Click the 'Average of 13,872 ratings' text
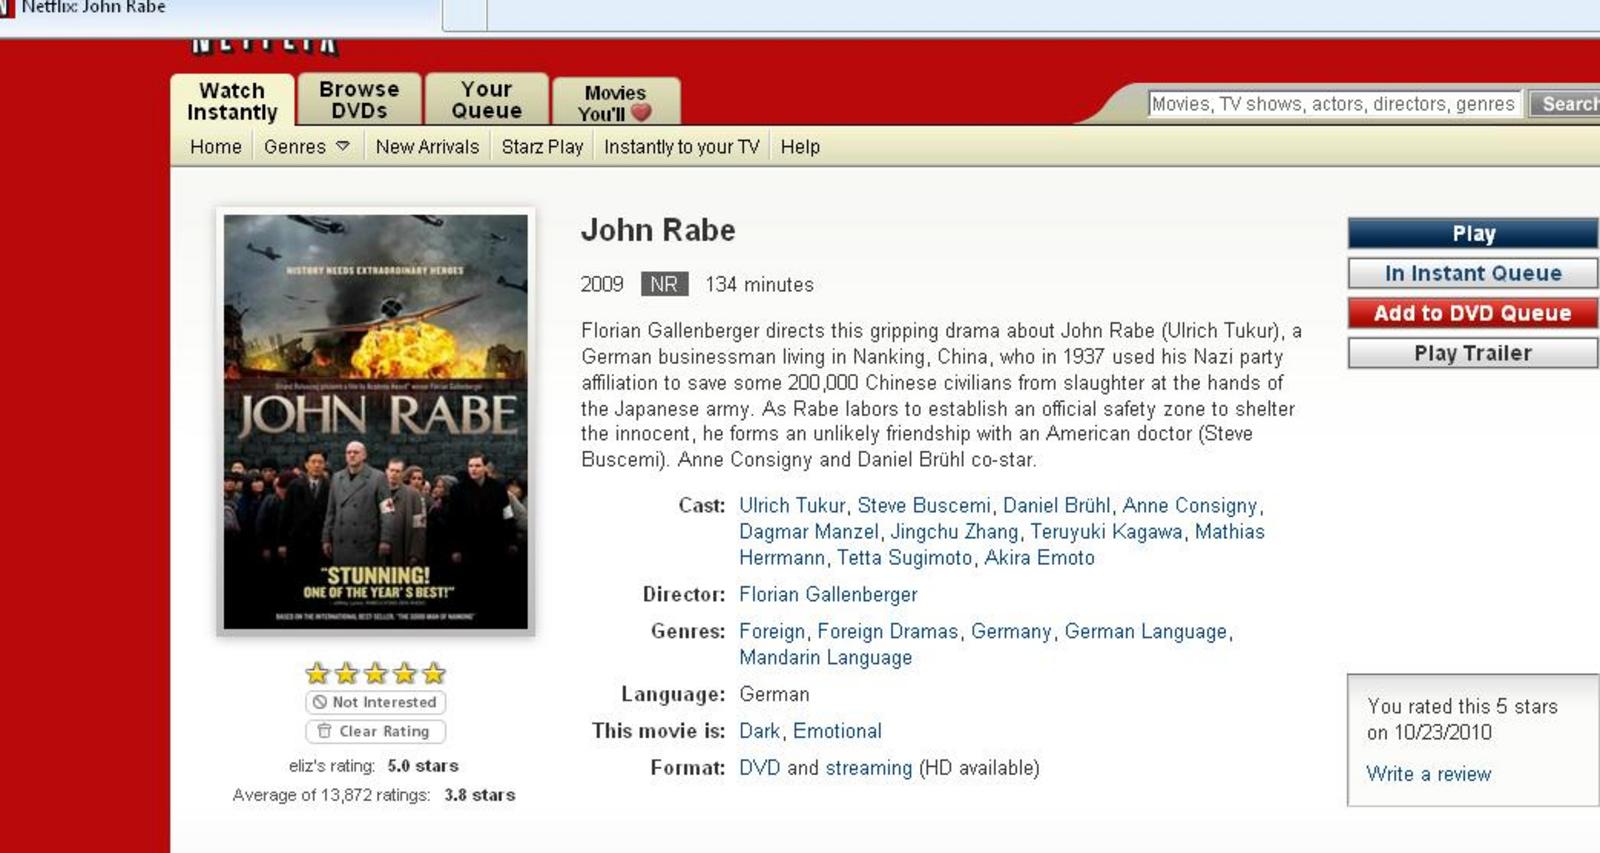 pos(331,795)
